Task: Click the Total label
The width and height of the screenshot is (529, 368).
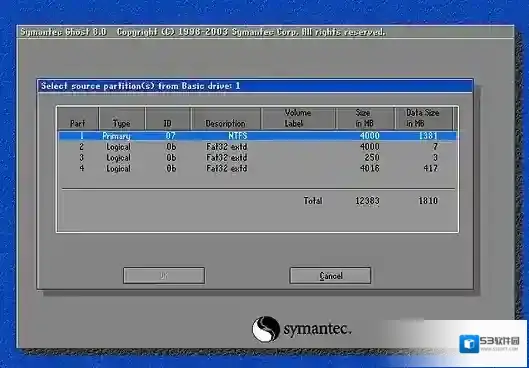Action: pos(313,201)
